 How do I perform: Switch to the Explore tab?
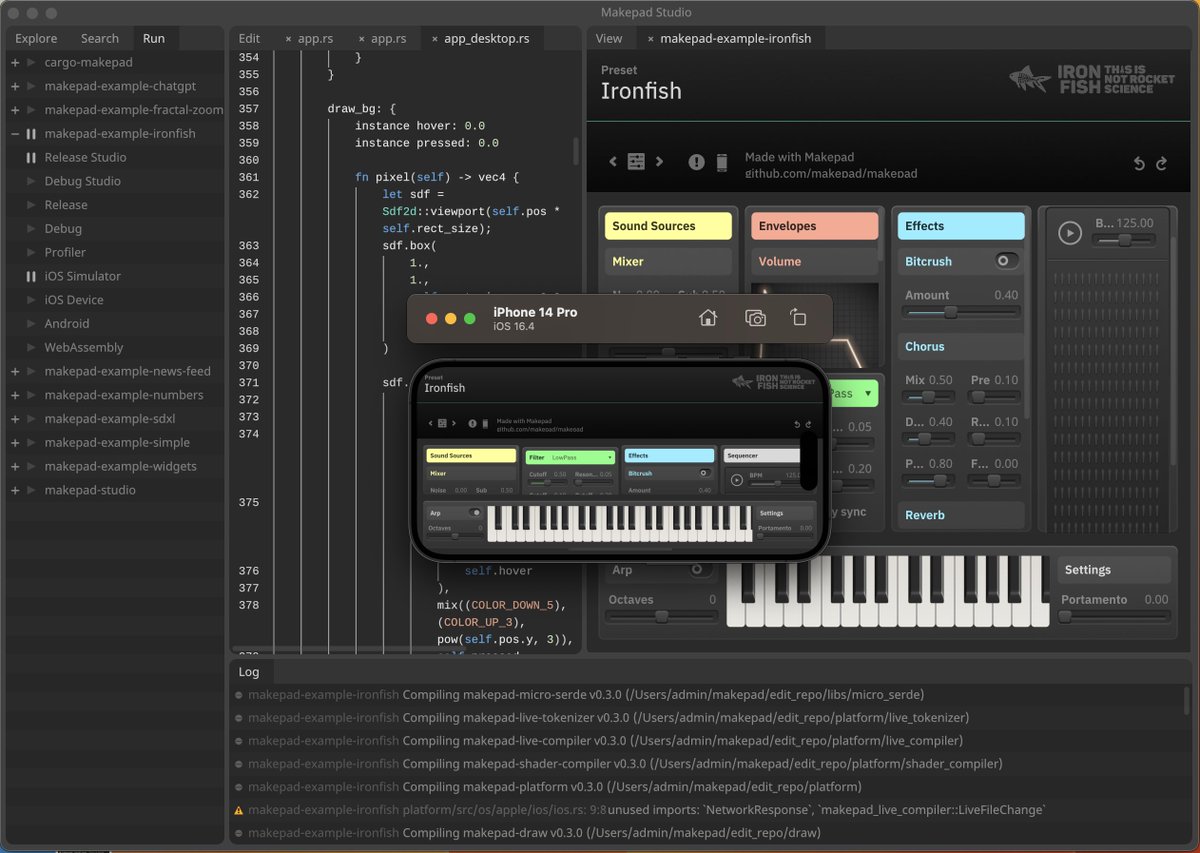coord(36,38)
